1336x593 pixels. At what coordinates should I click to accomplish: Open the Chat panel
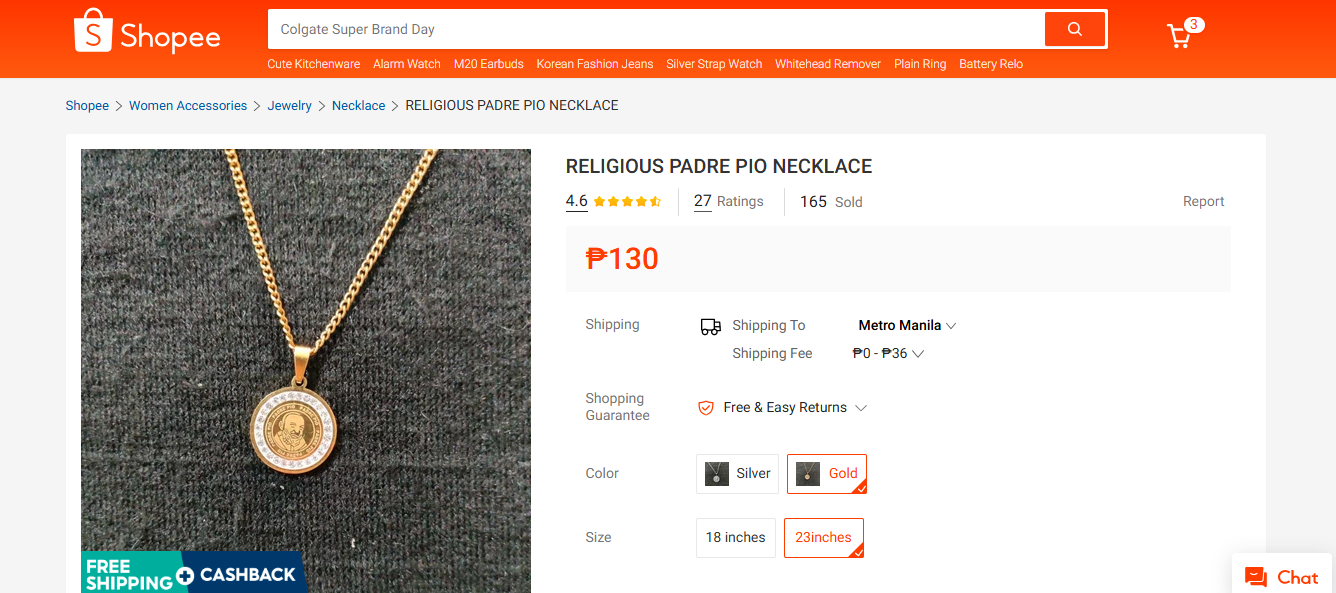[1282, 577]
